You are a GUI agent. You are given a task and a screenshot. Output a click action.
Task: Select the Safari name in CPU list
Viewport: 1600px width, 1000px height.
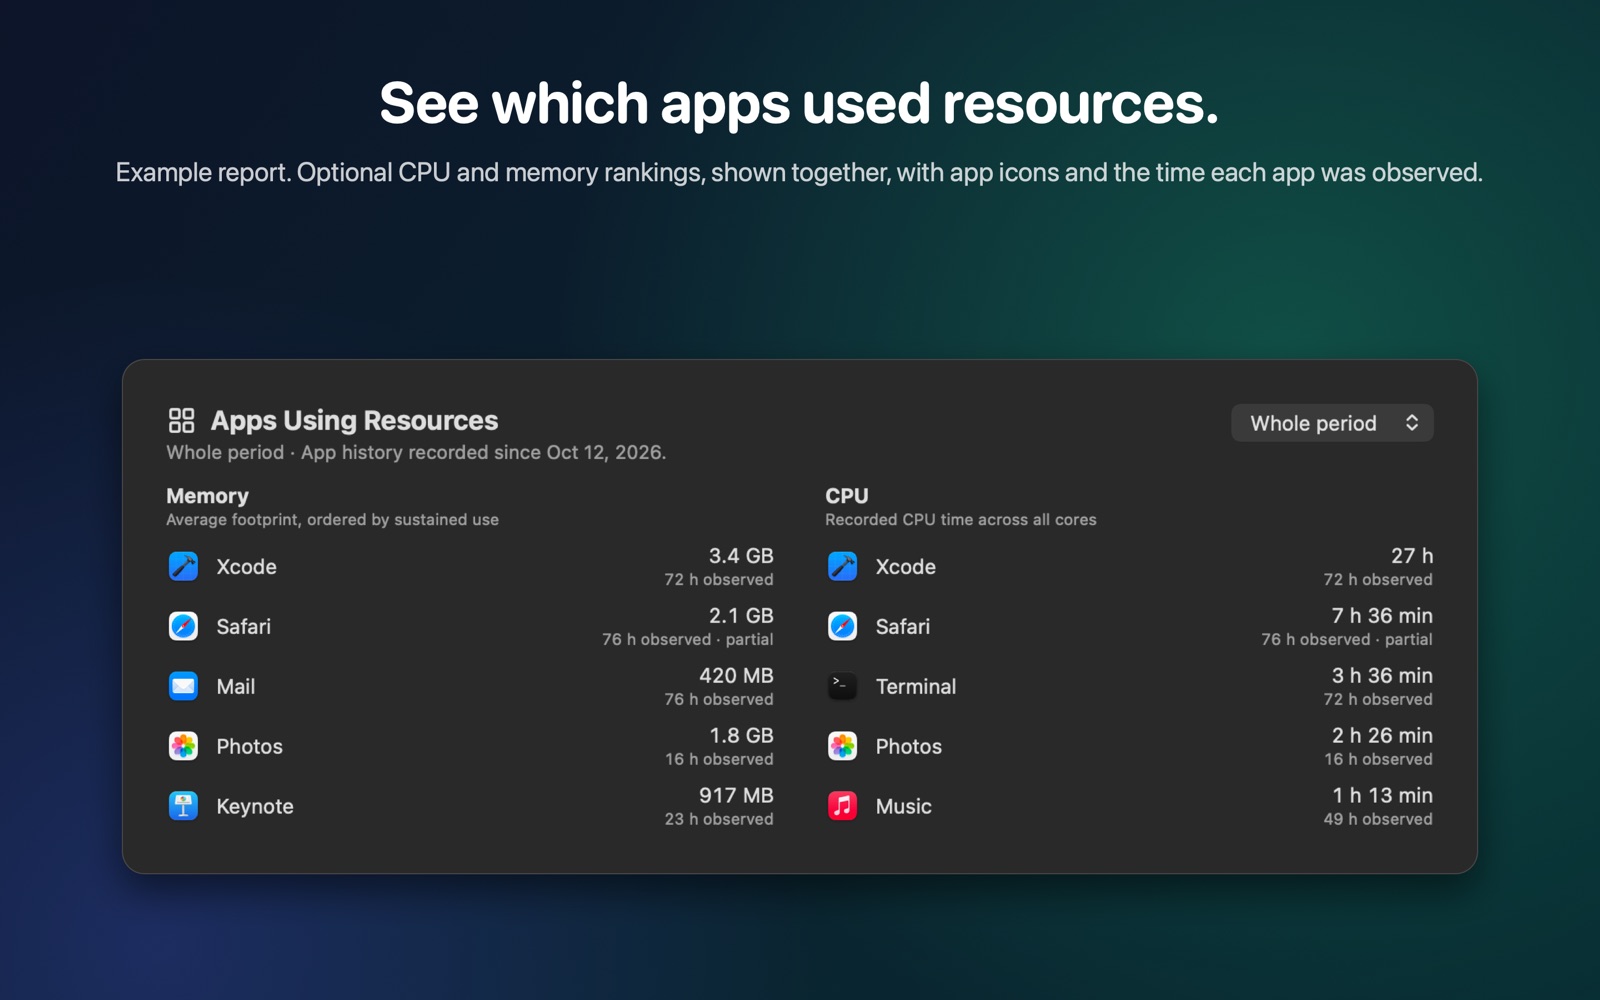click(x=902, y=626)
